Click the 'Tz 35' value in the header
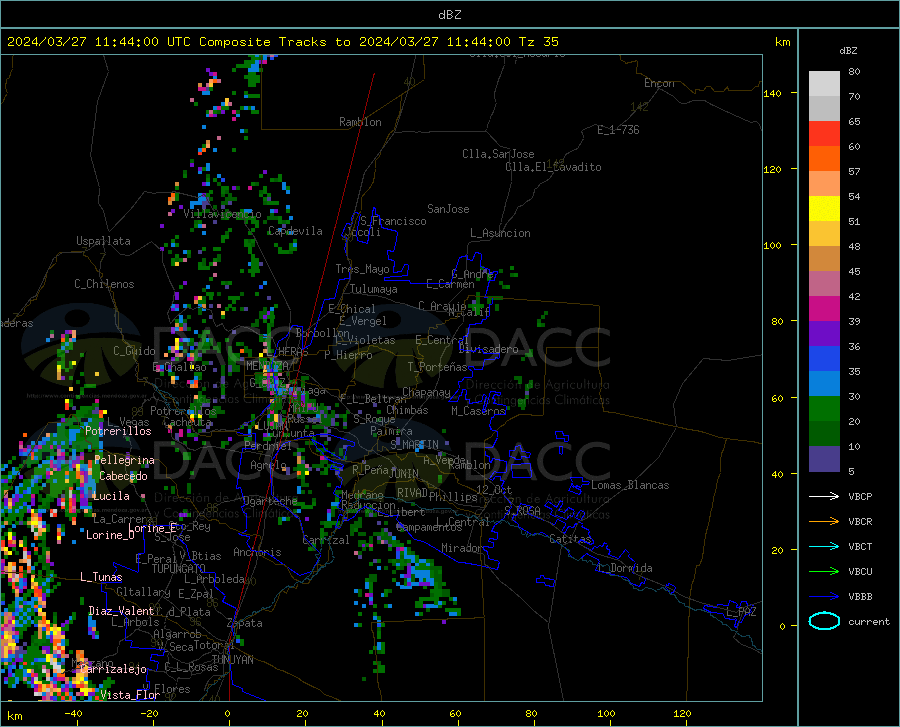Image resolution: width=900 pixels, height=727 pixels. point(538,42)
